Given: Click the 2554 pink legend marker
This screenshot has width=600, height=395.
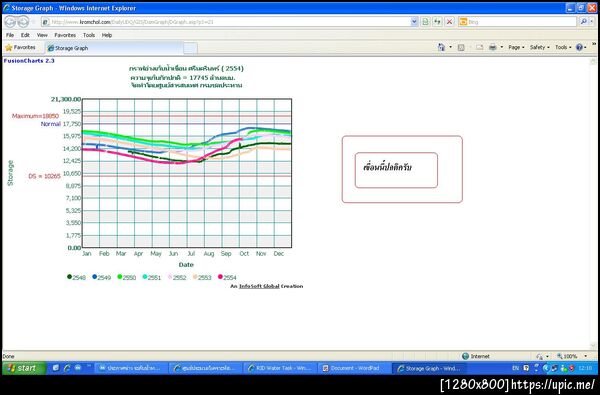Looking at the screenshot, I should (x=220, y=277).
